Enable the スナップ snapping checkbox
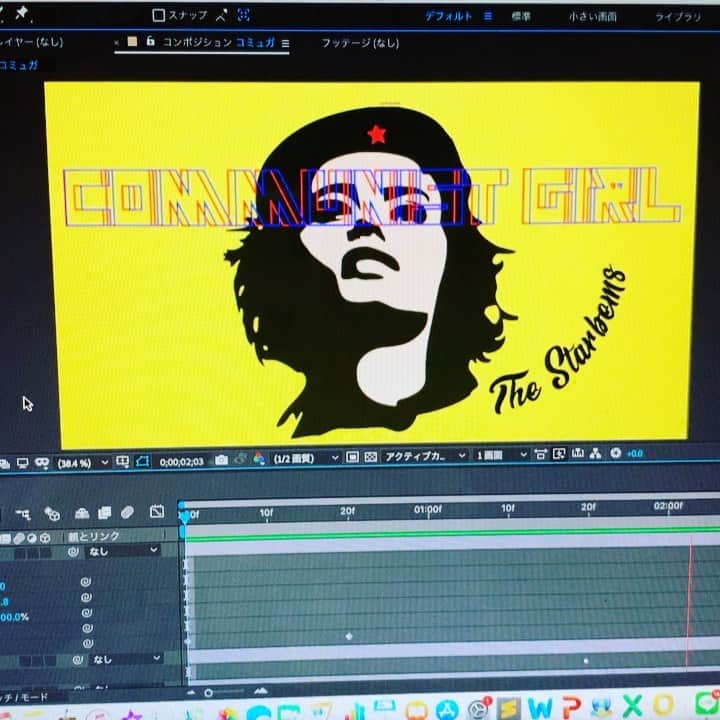The width and height of the screenshot is (720, 720). click(158, 16)
